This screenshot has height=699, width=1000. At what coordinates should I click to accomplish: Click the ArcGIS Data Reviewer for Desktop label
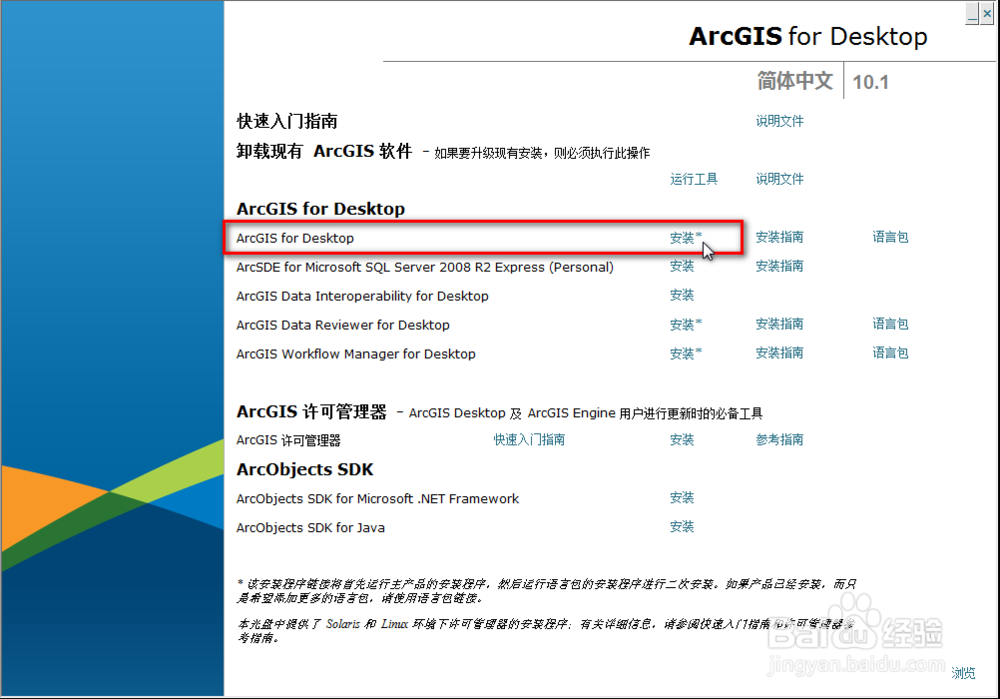point(342,325)
